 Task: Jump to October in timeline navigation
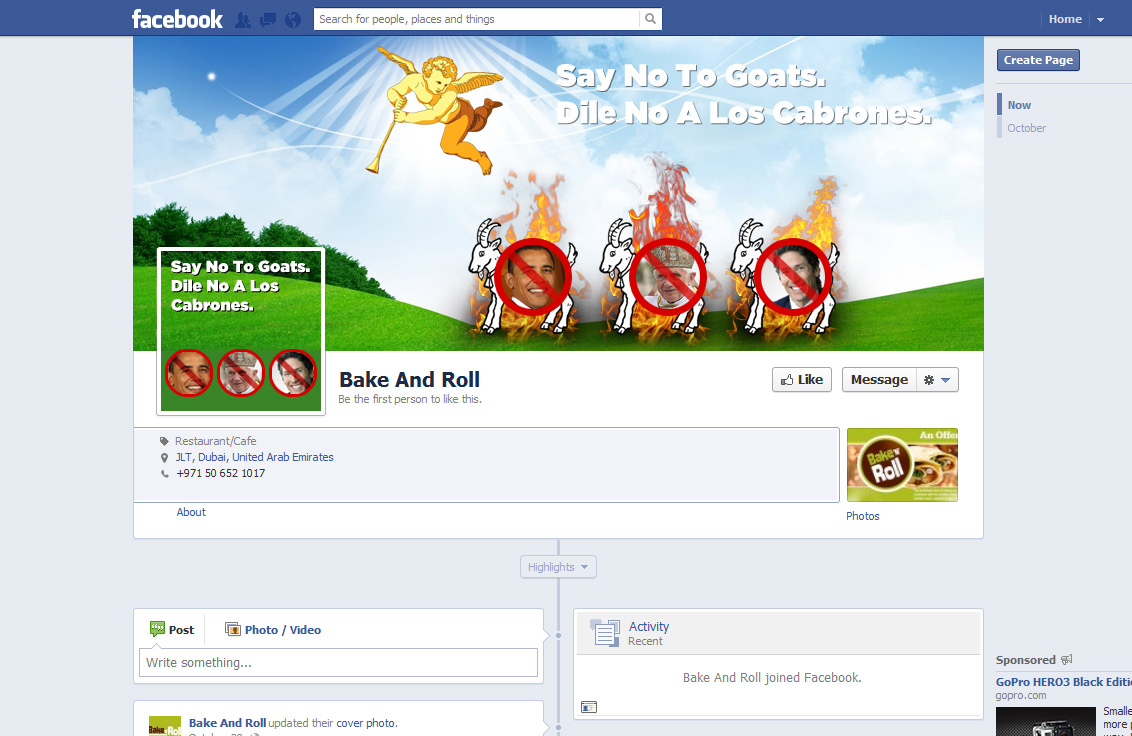1026,128
